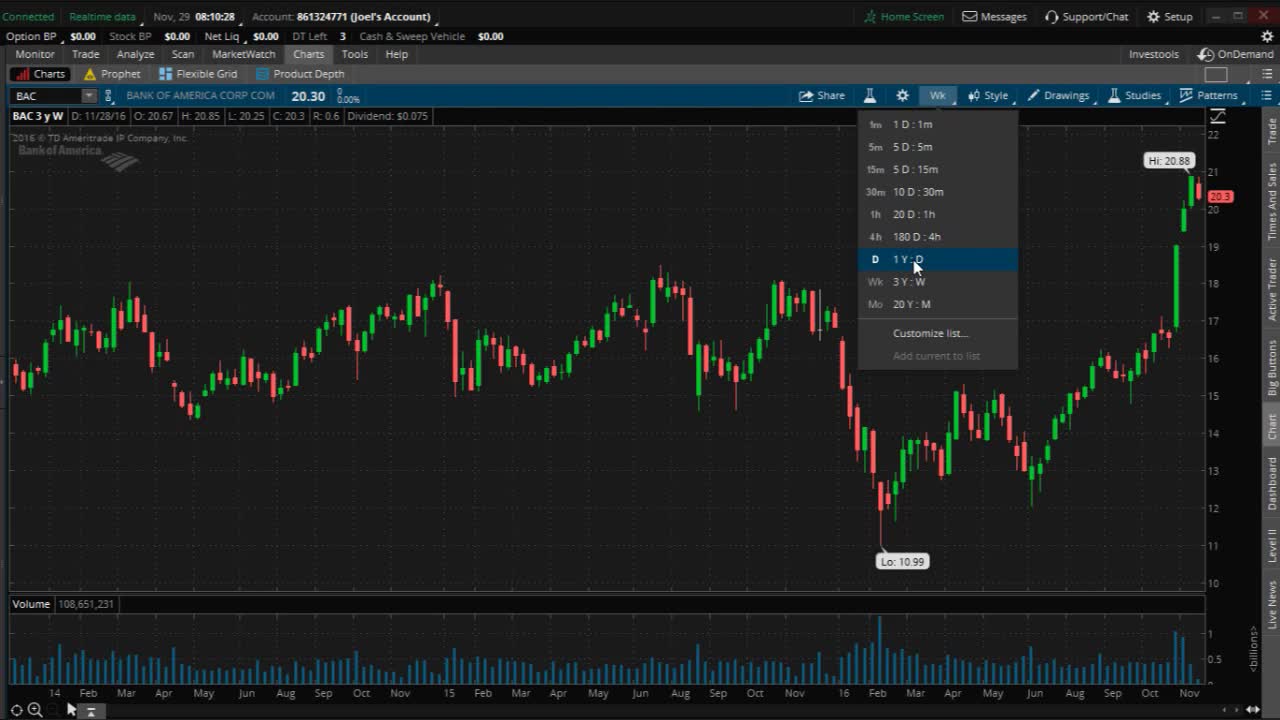
Task: Collapse the lower volume subgraph button
Action: (x=90, y=711)
